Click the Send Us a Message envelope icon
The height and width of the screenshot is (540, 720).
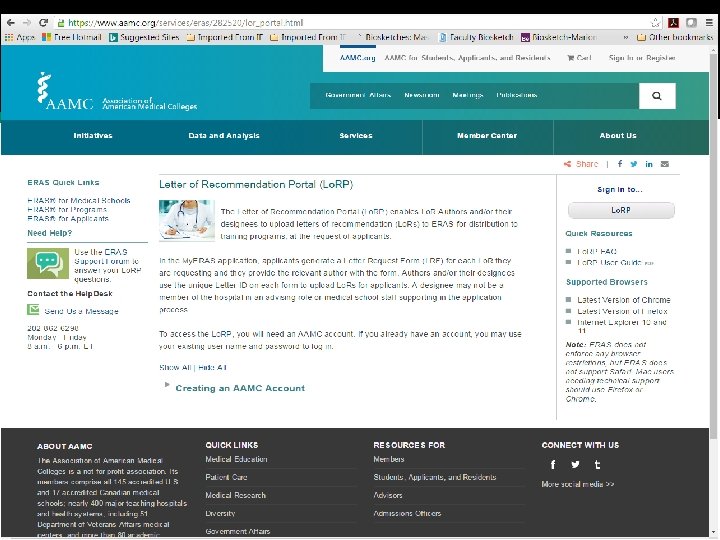click(x=33, y=310)
